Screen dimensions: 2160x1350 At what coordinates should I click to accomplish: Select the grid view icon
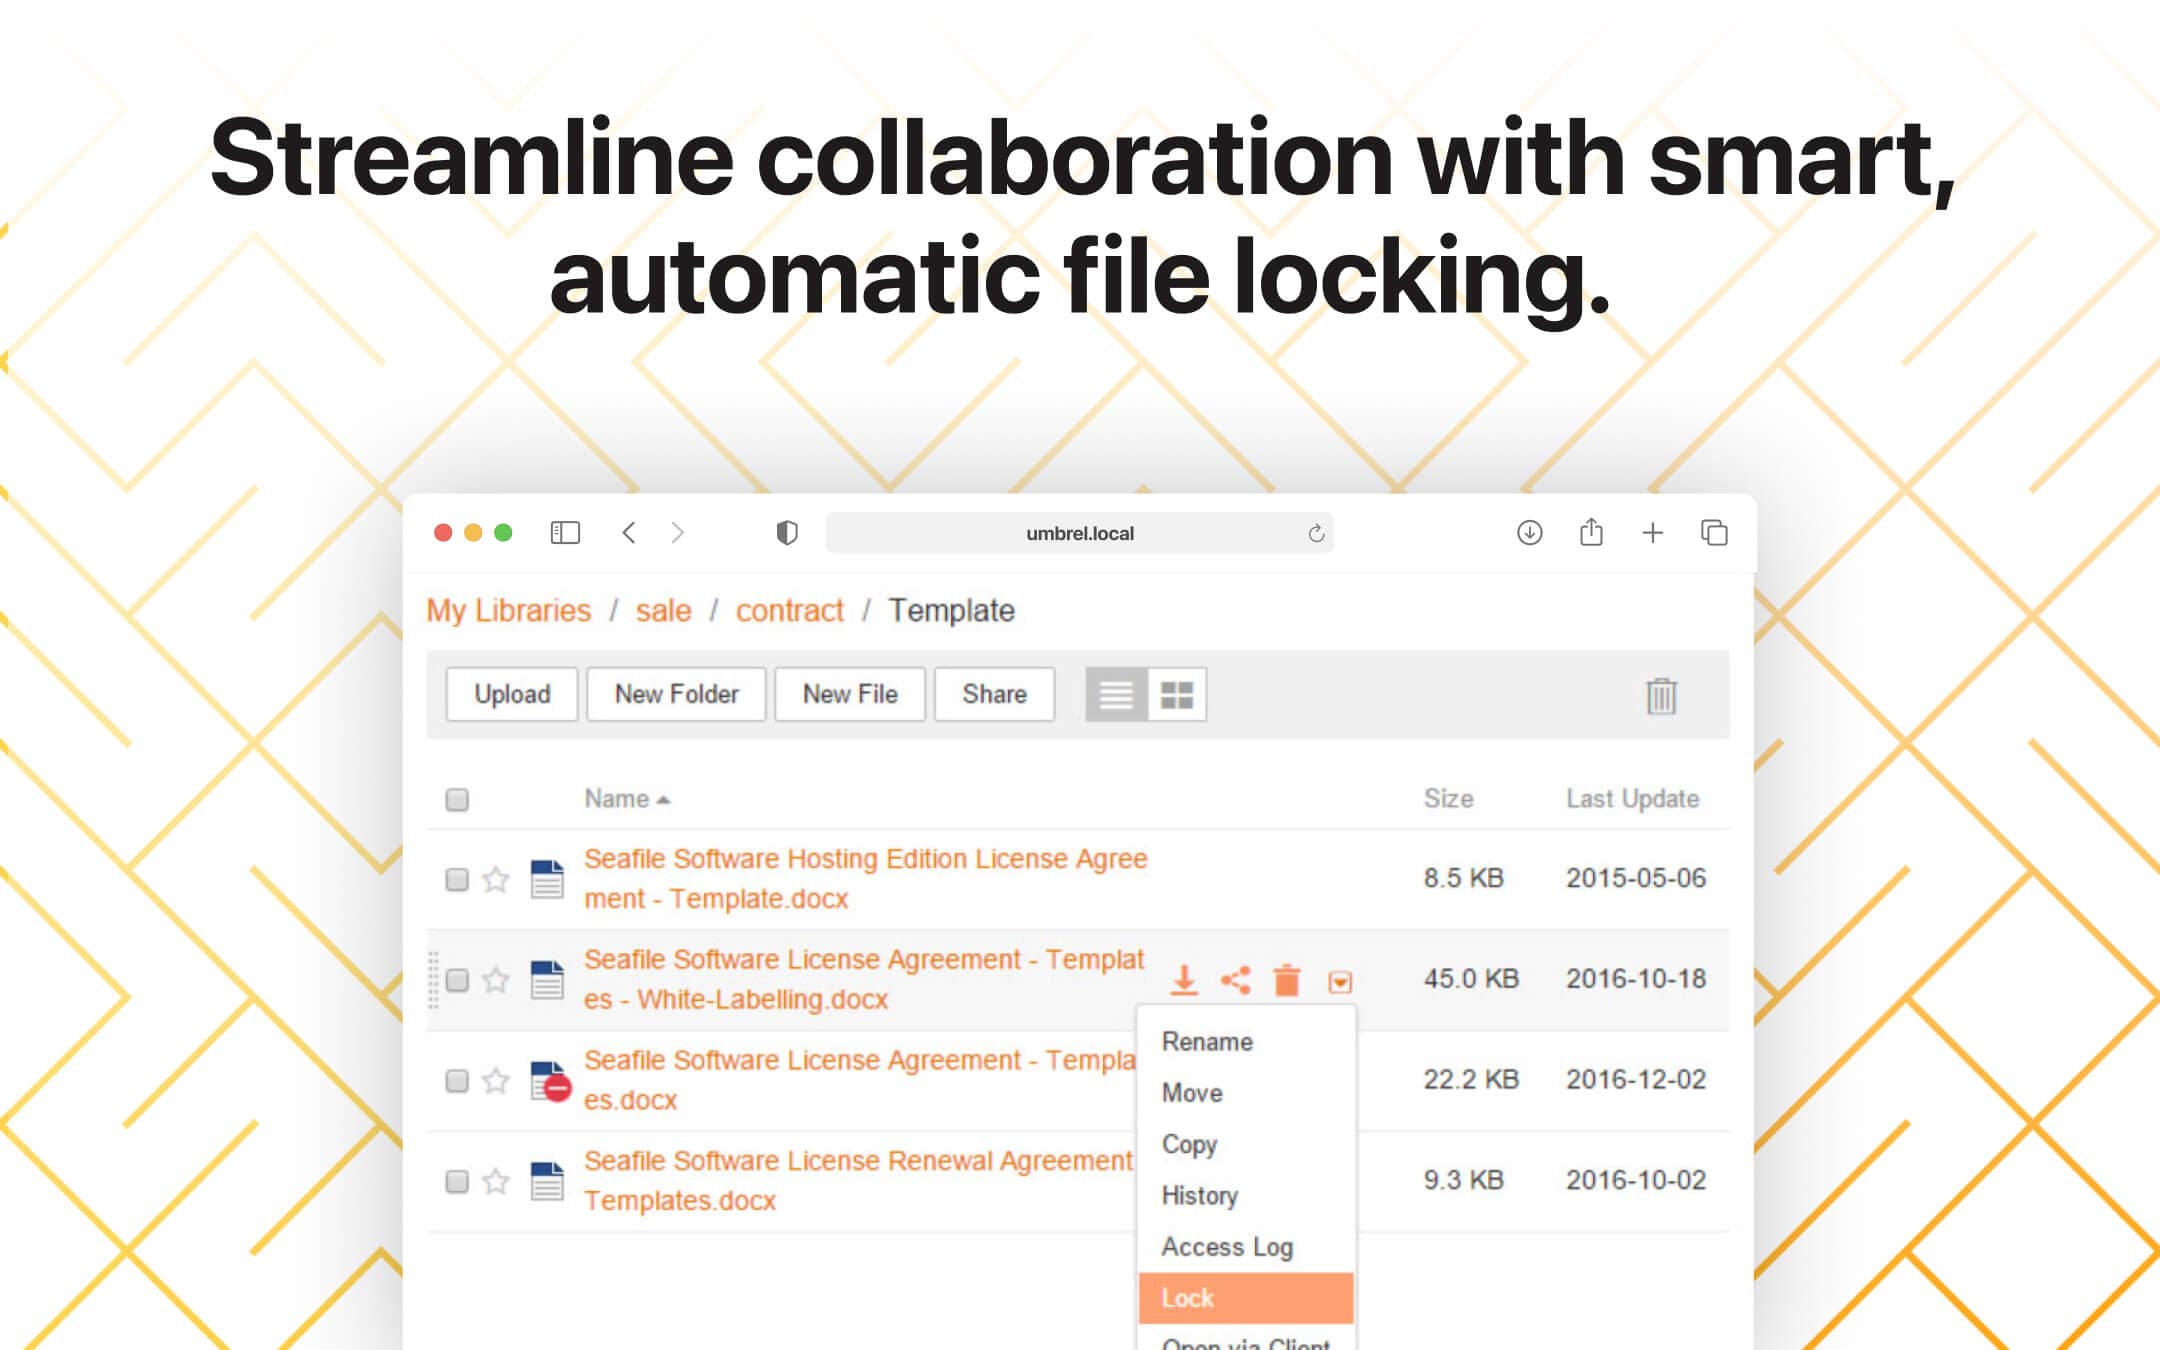pyautogui.click(x=1177, y=692)
